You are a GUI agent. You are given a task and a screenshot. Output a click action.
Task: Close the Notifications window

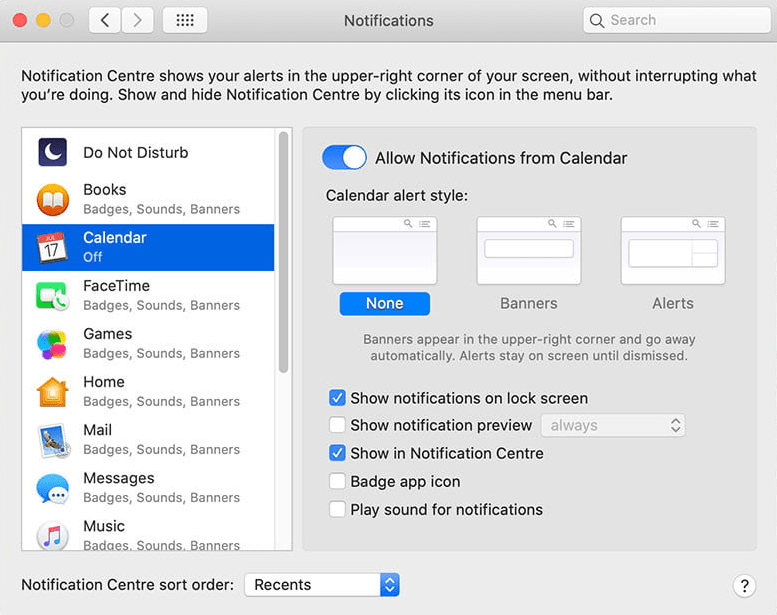click(x=20, y=20)
